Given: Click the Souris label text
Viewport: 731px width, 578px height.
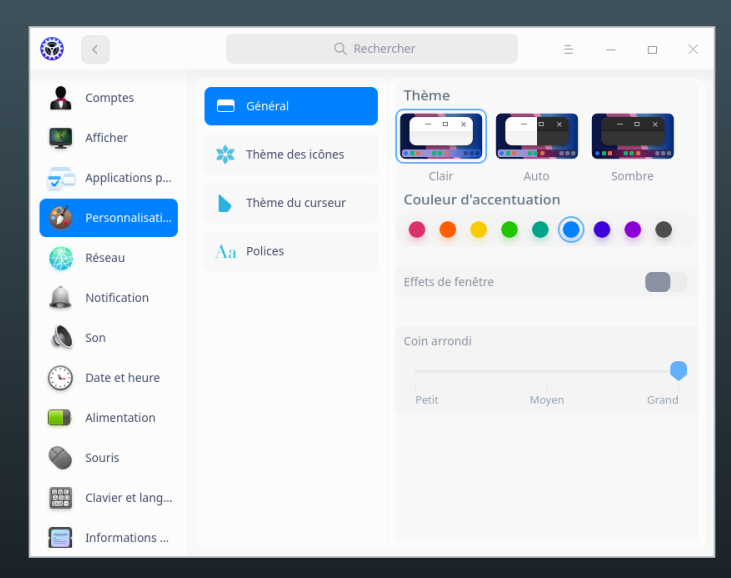Looking at the screenshot, I should click(102, 458).
